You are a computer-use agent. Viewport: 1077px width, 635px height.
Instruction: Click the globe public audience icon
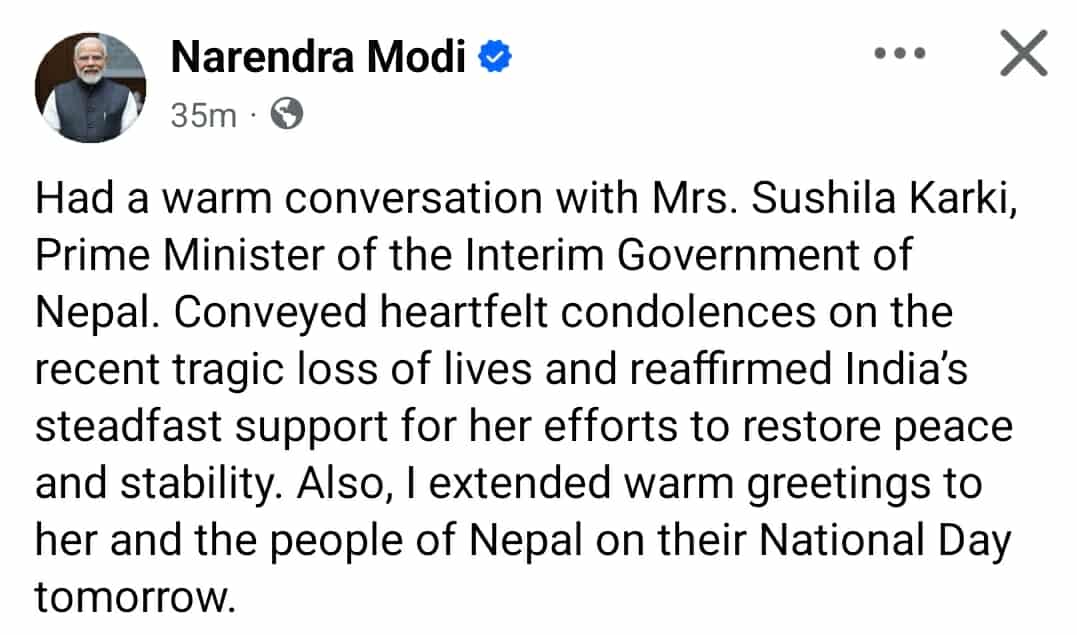[287, 116]
